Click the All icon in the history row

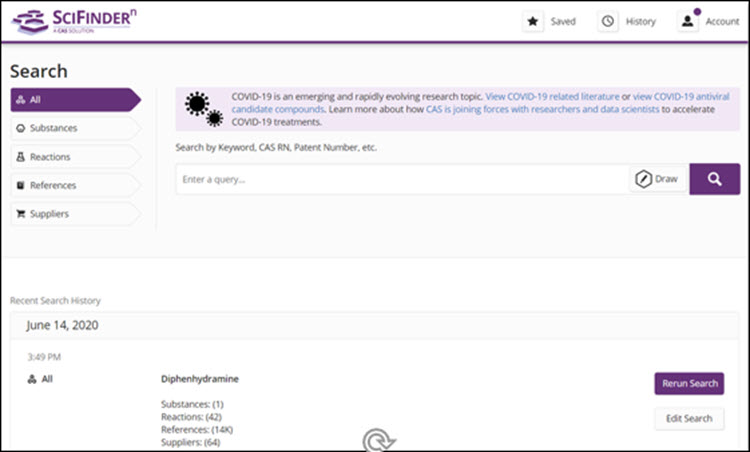point(32,379)
